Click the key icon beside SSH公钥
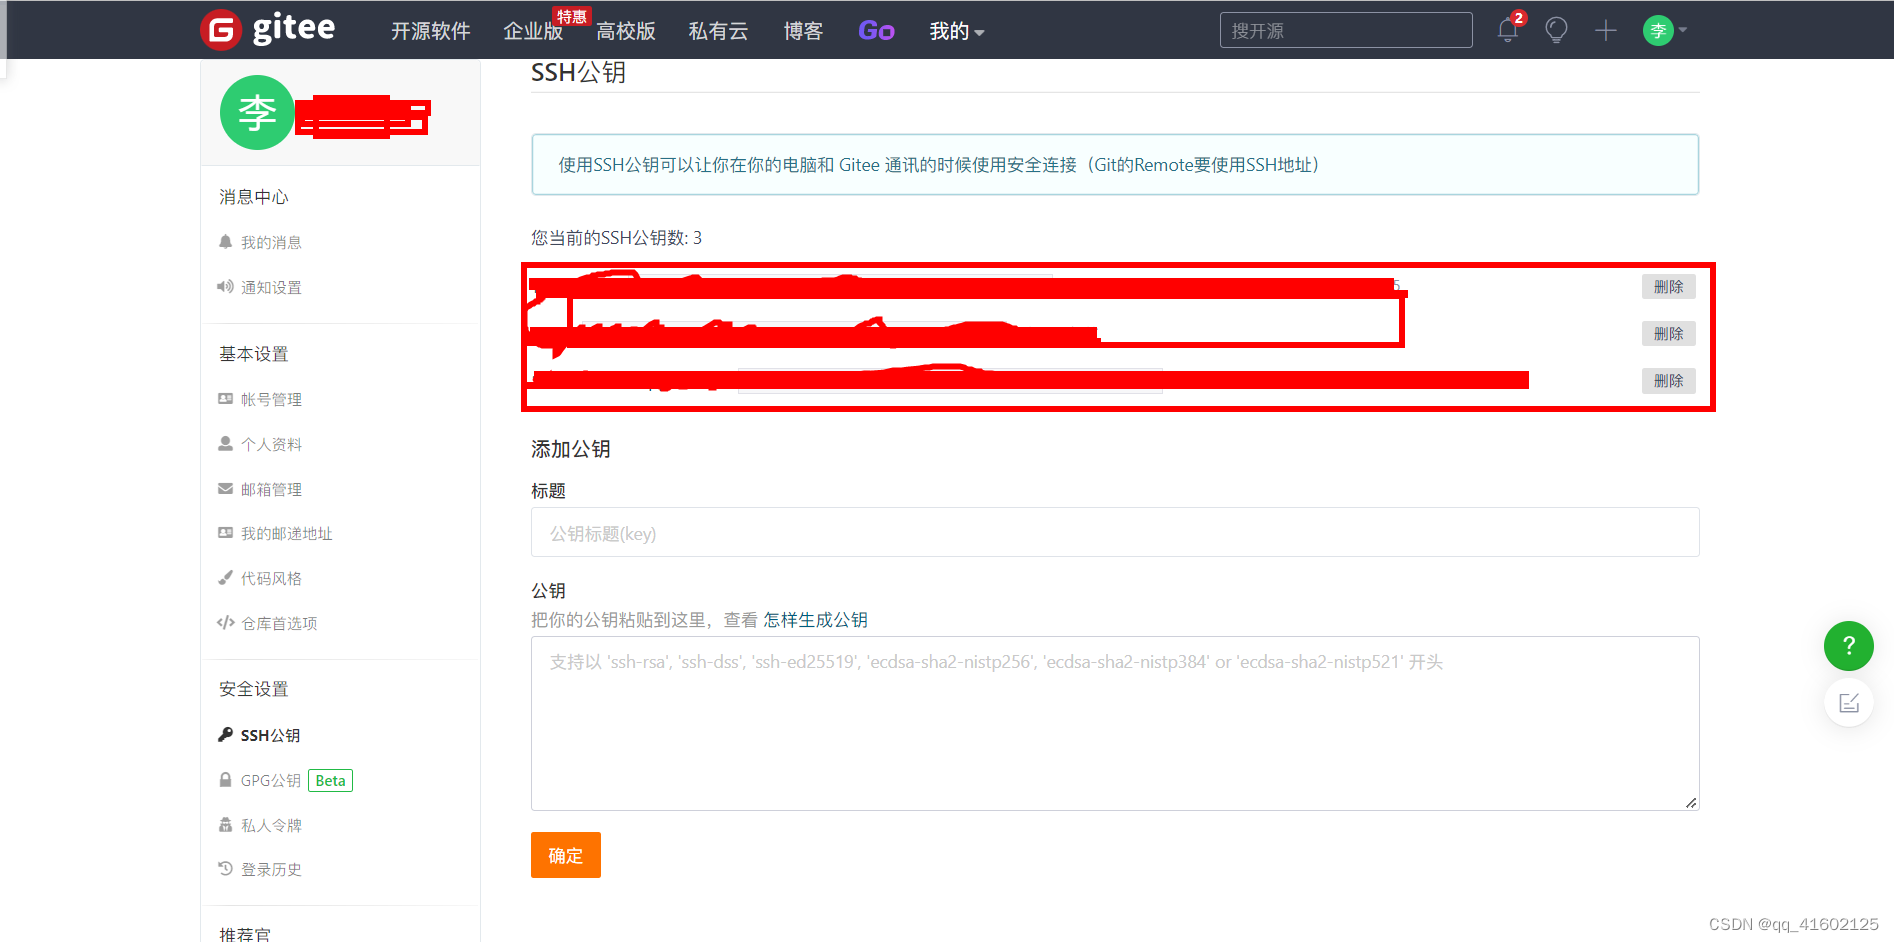The width and height of the screenshot is (1894, 942). click(x=225, y=734)
